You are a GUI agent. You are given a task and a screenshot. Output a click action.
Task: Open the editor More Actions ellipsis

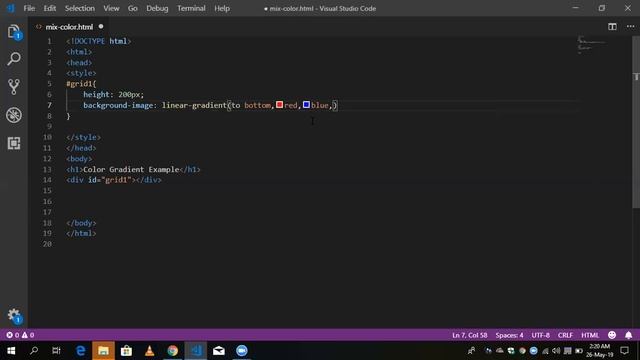[x=631, y=27]
